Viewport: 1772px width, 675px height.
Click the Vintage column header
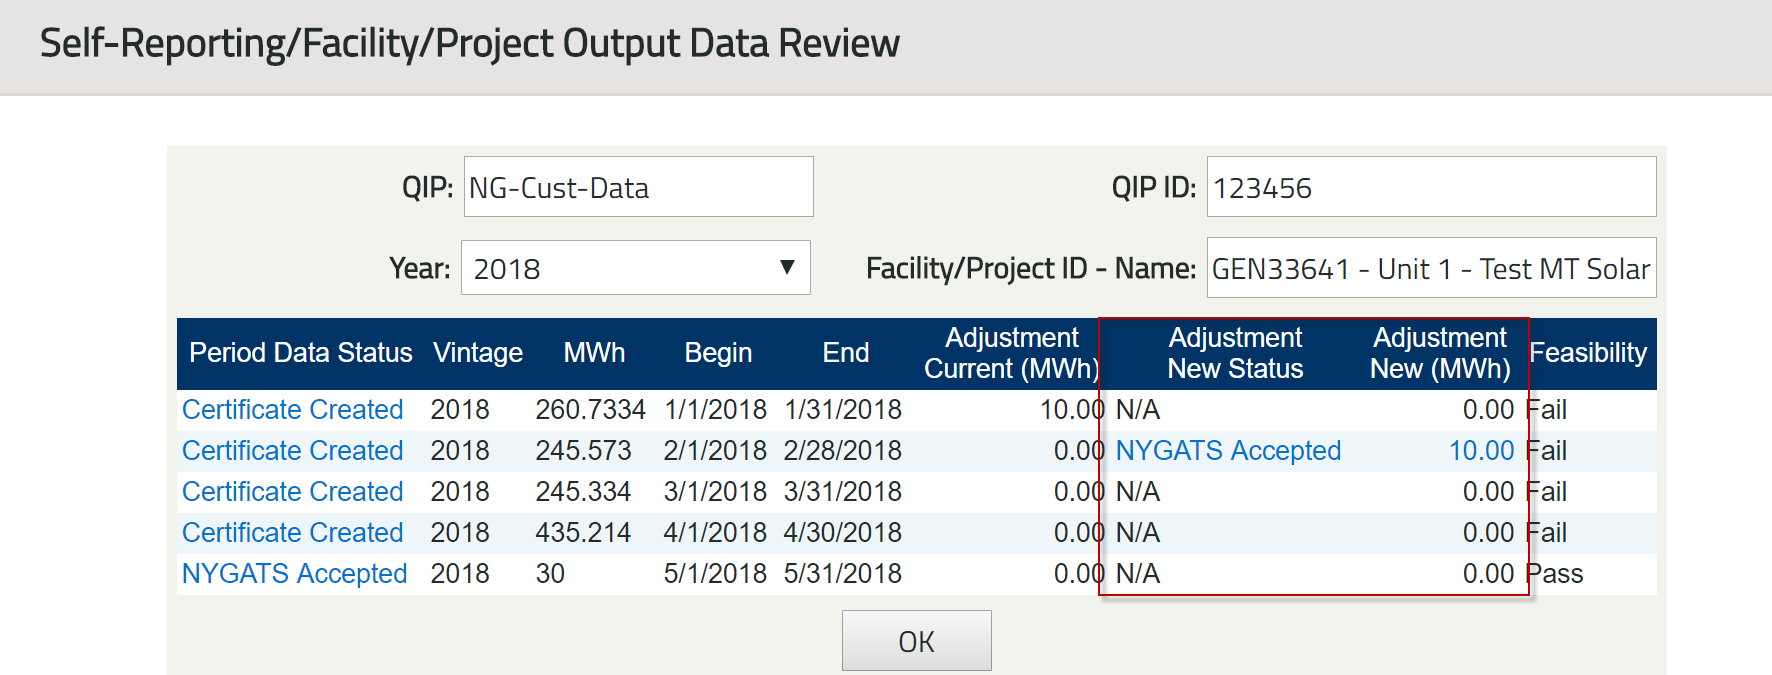[477, 353]
